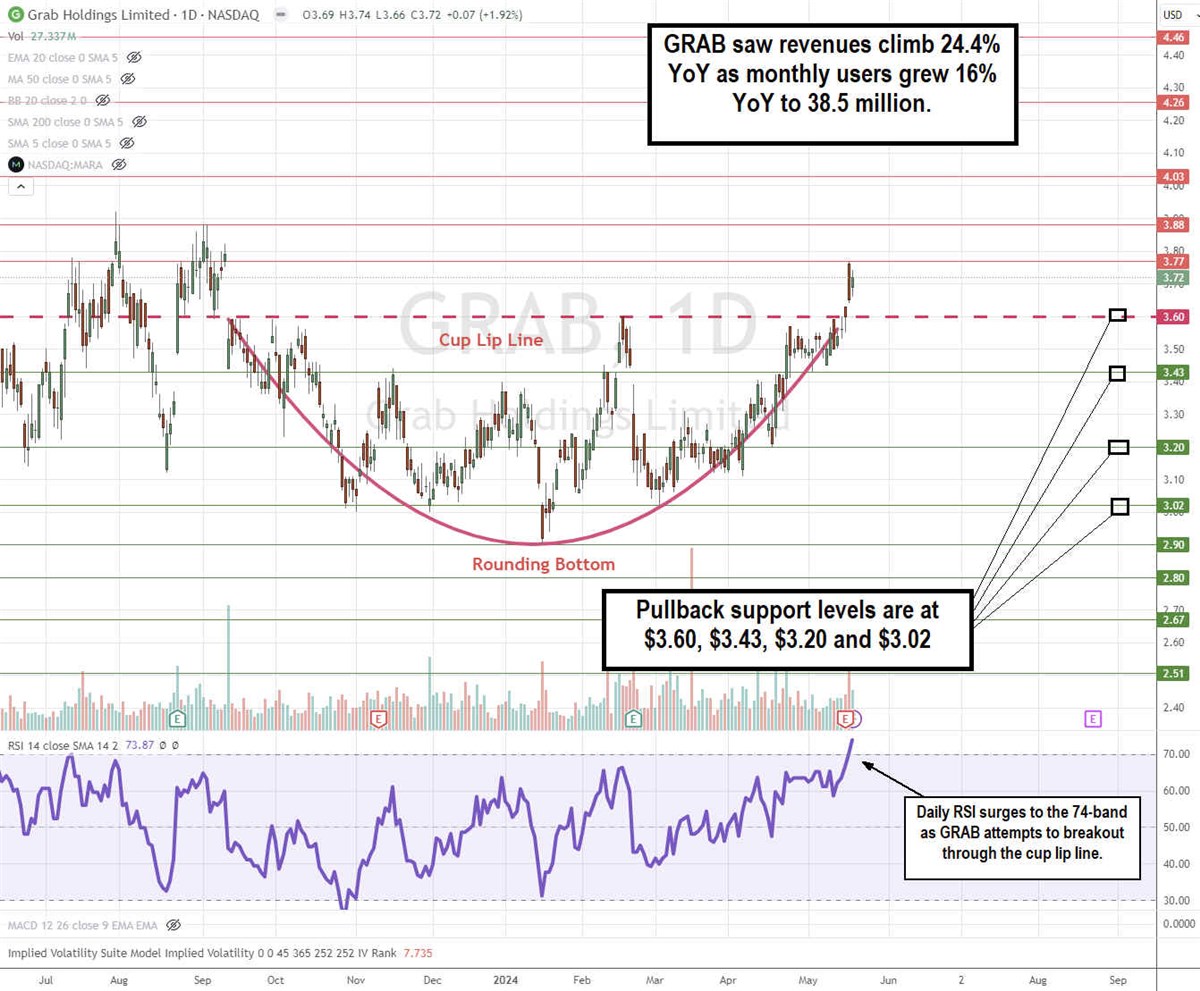Show the hidden EMA 20 indicator
The width and height of the screenshot is (1200, 991).
point(134,57)
